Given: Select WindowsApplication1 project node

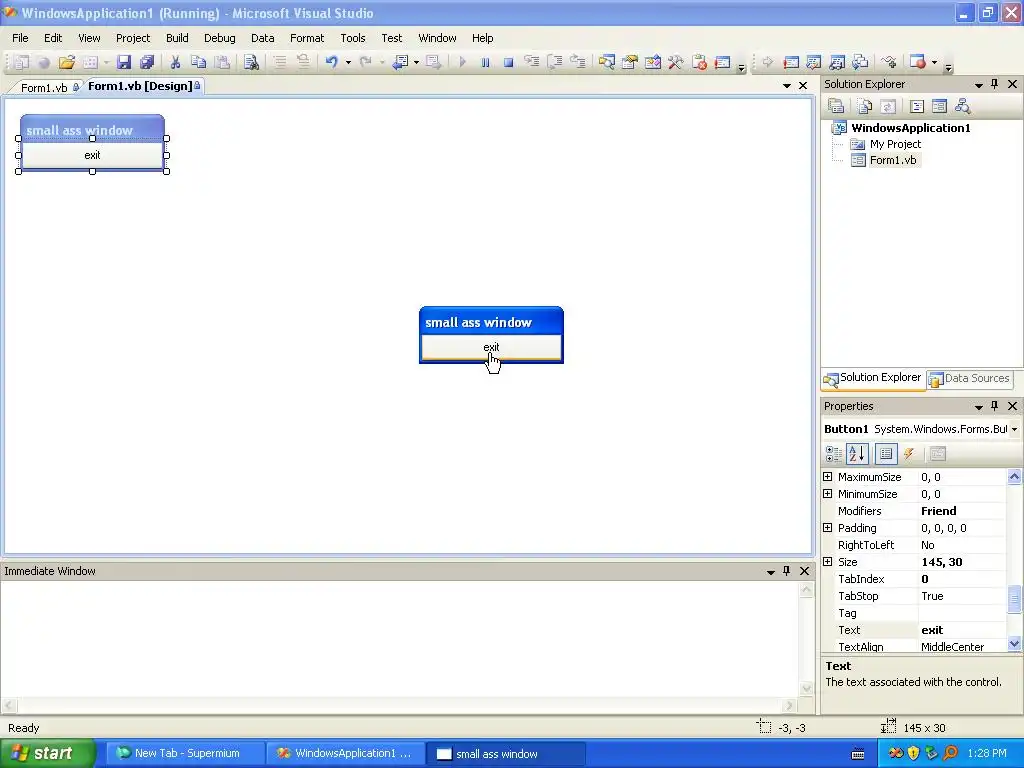Looking at the screenshot, I should pyautogui.click(x=910, y=127).
